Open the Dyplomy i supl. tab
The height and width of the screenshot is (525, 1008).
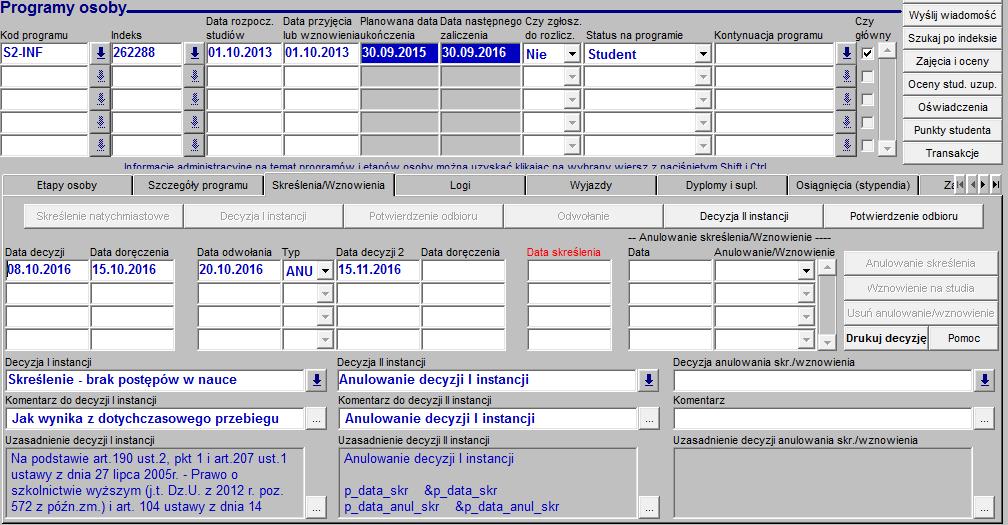[722, 185]
